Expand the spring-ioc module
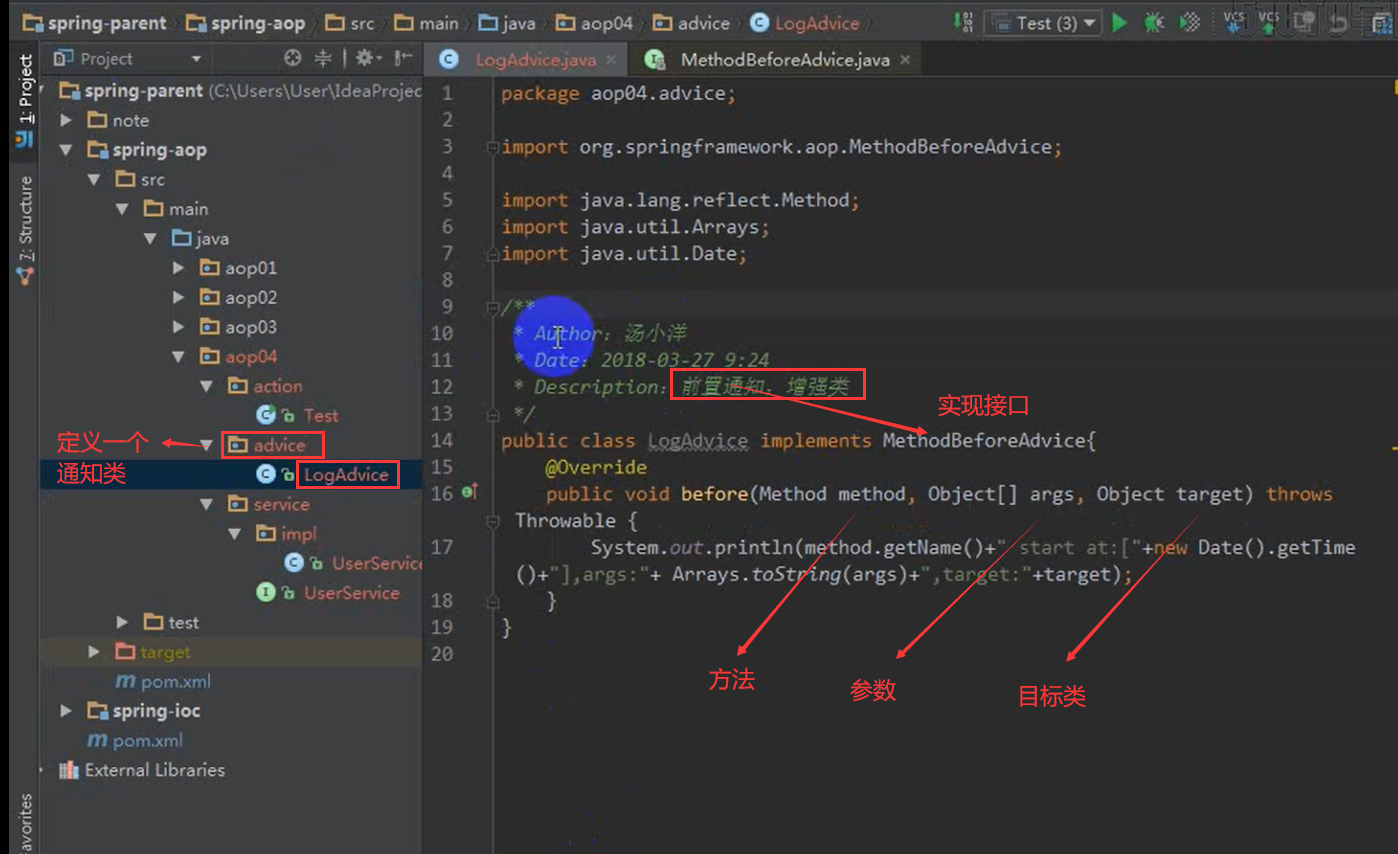This screenshot has height=854, width=1398. pos(66,711)
